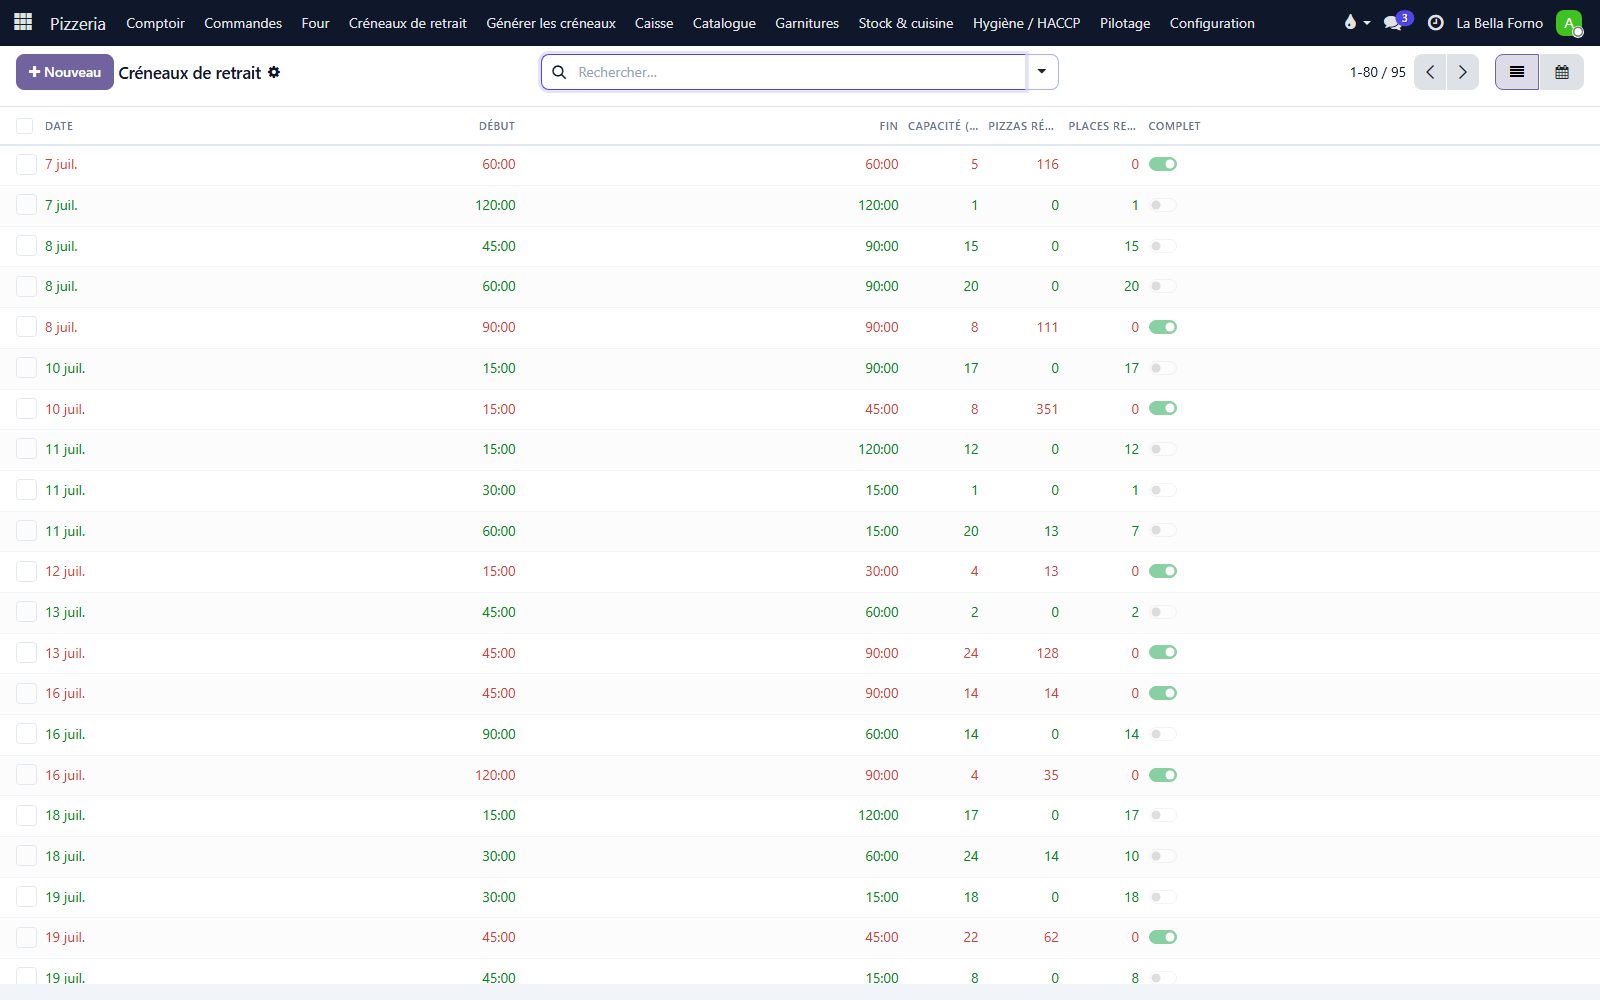Viewport: 1600px width, 1000px height.
Task: Focus the Rechercher search field
Action: pyautogui.click(x=800, y=72)
